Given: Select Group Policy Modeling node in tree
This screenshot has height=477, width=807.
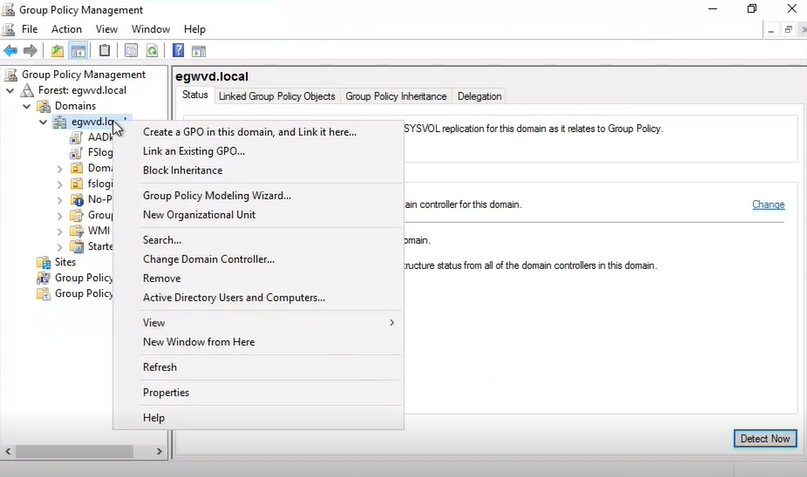Looking at the screenshot, I should point(75,278).
